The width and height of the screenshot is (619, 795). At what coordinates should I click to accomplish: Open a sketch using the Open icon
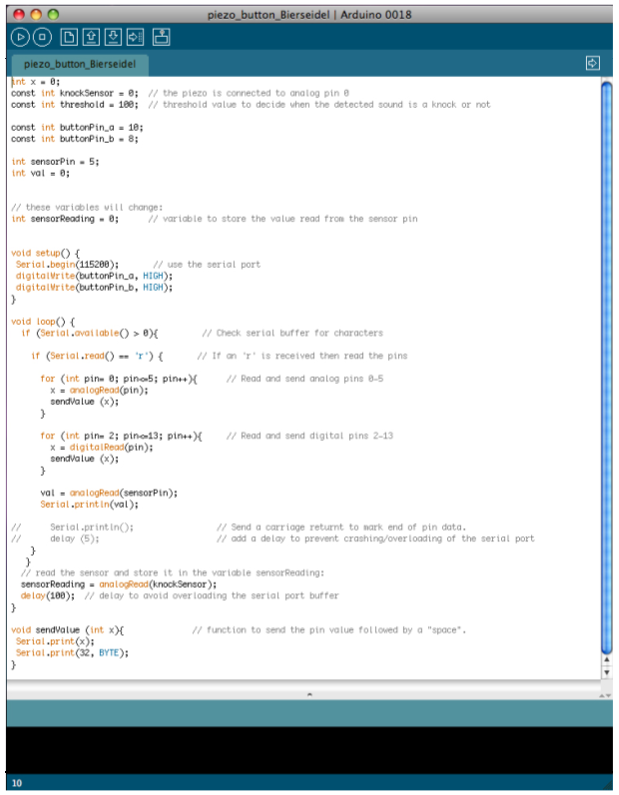tap(90, 37)
